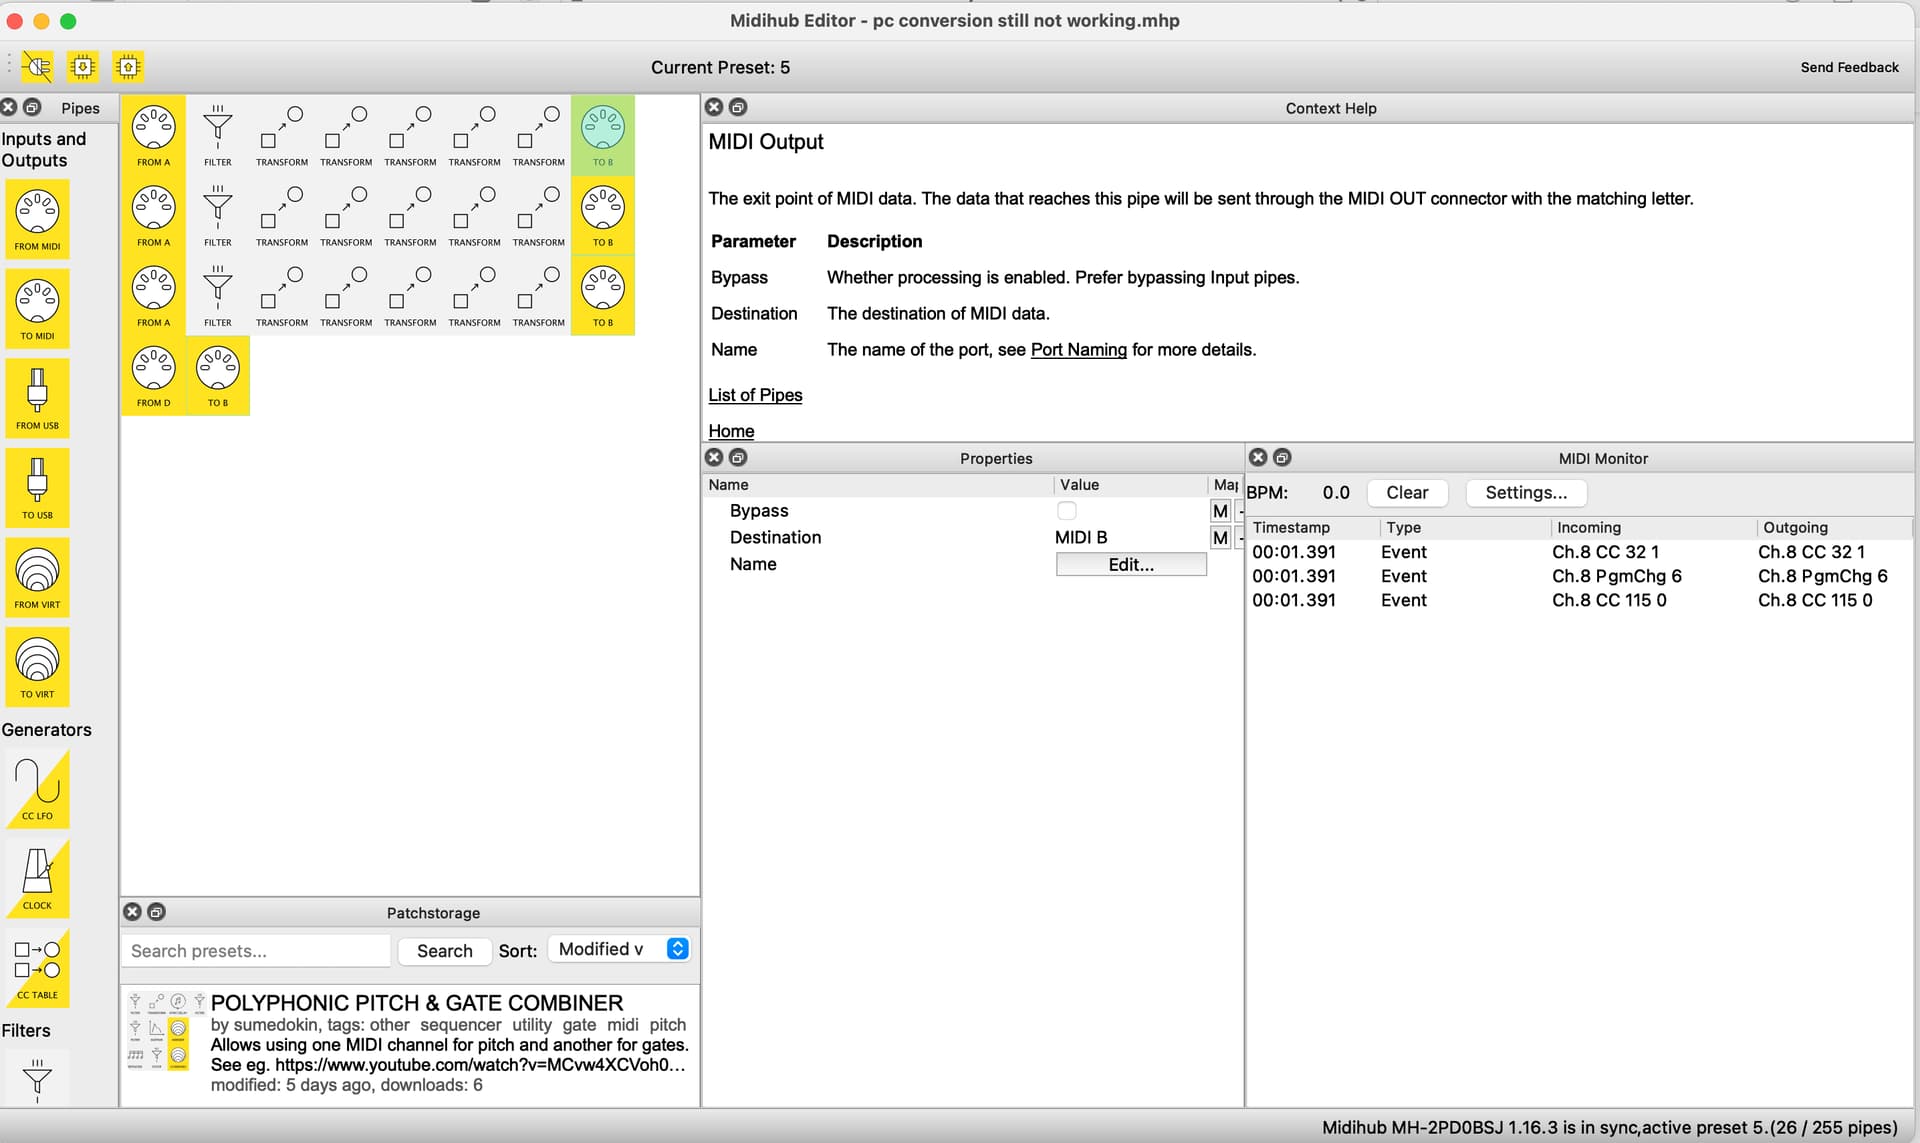Click the CC LFO generator icon
The height and width of the screenshot is (1143, 1920).
tap(37, 788)
